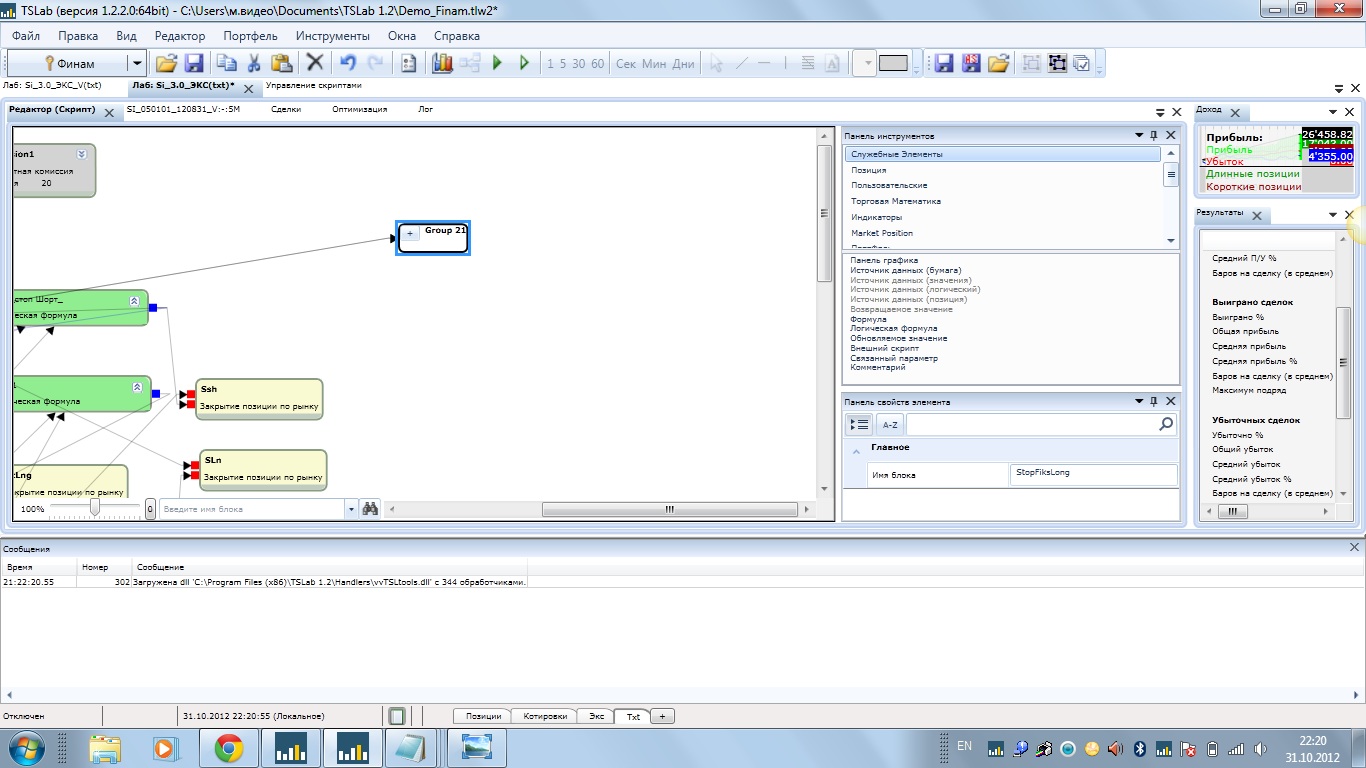Click the black X delete icon
1366x768 pixels.
(x=315, y=63)
